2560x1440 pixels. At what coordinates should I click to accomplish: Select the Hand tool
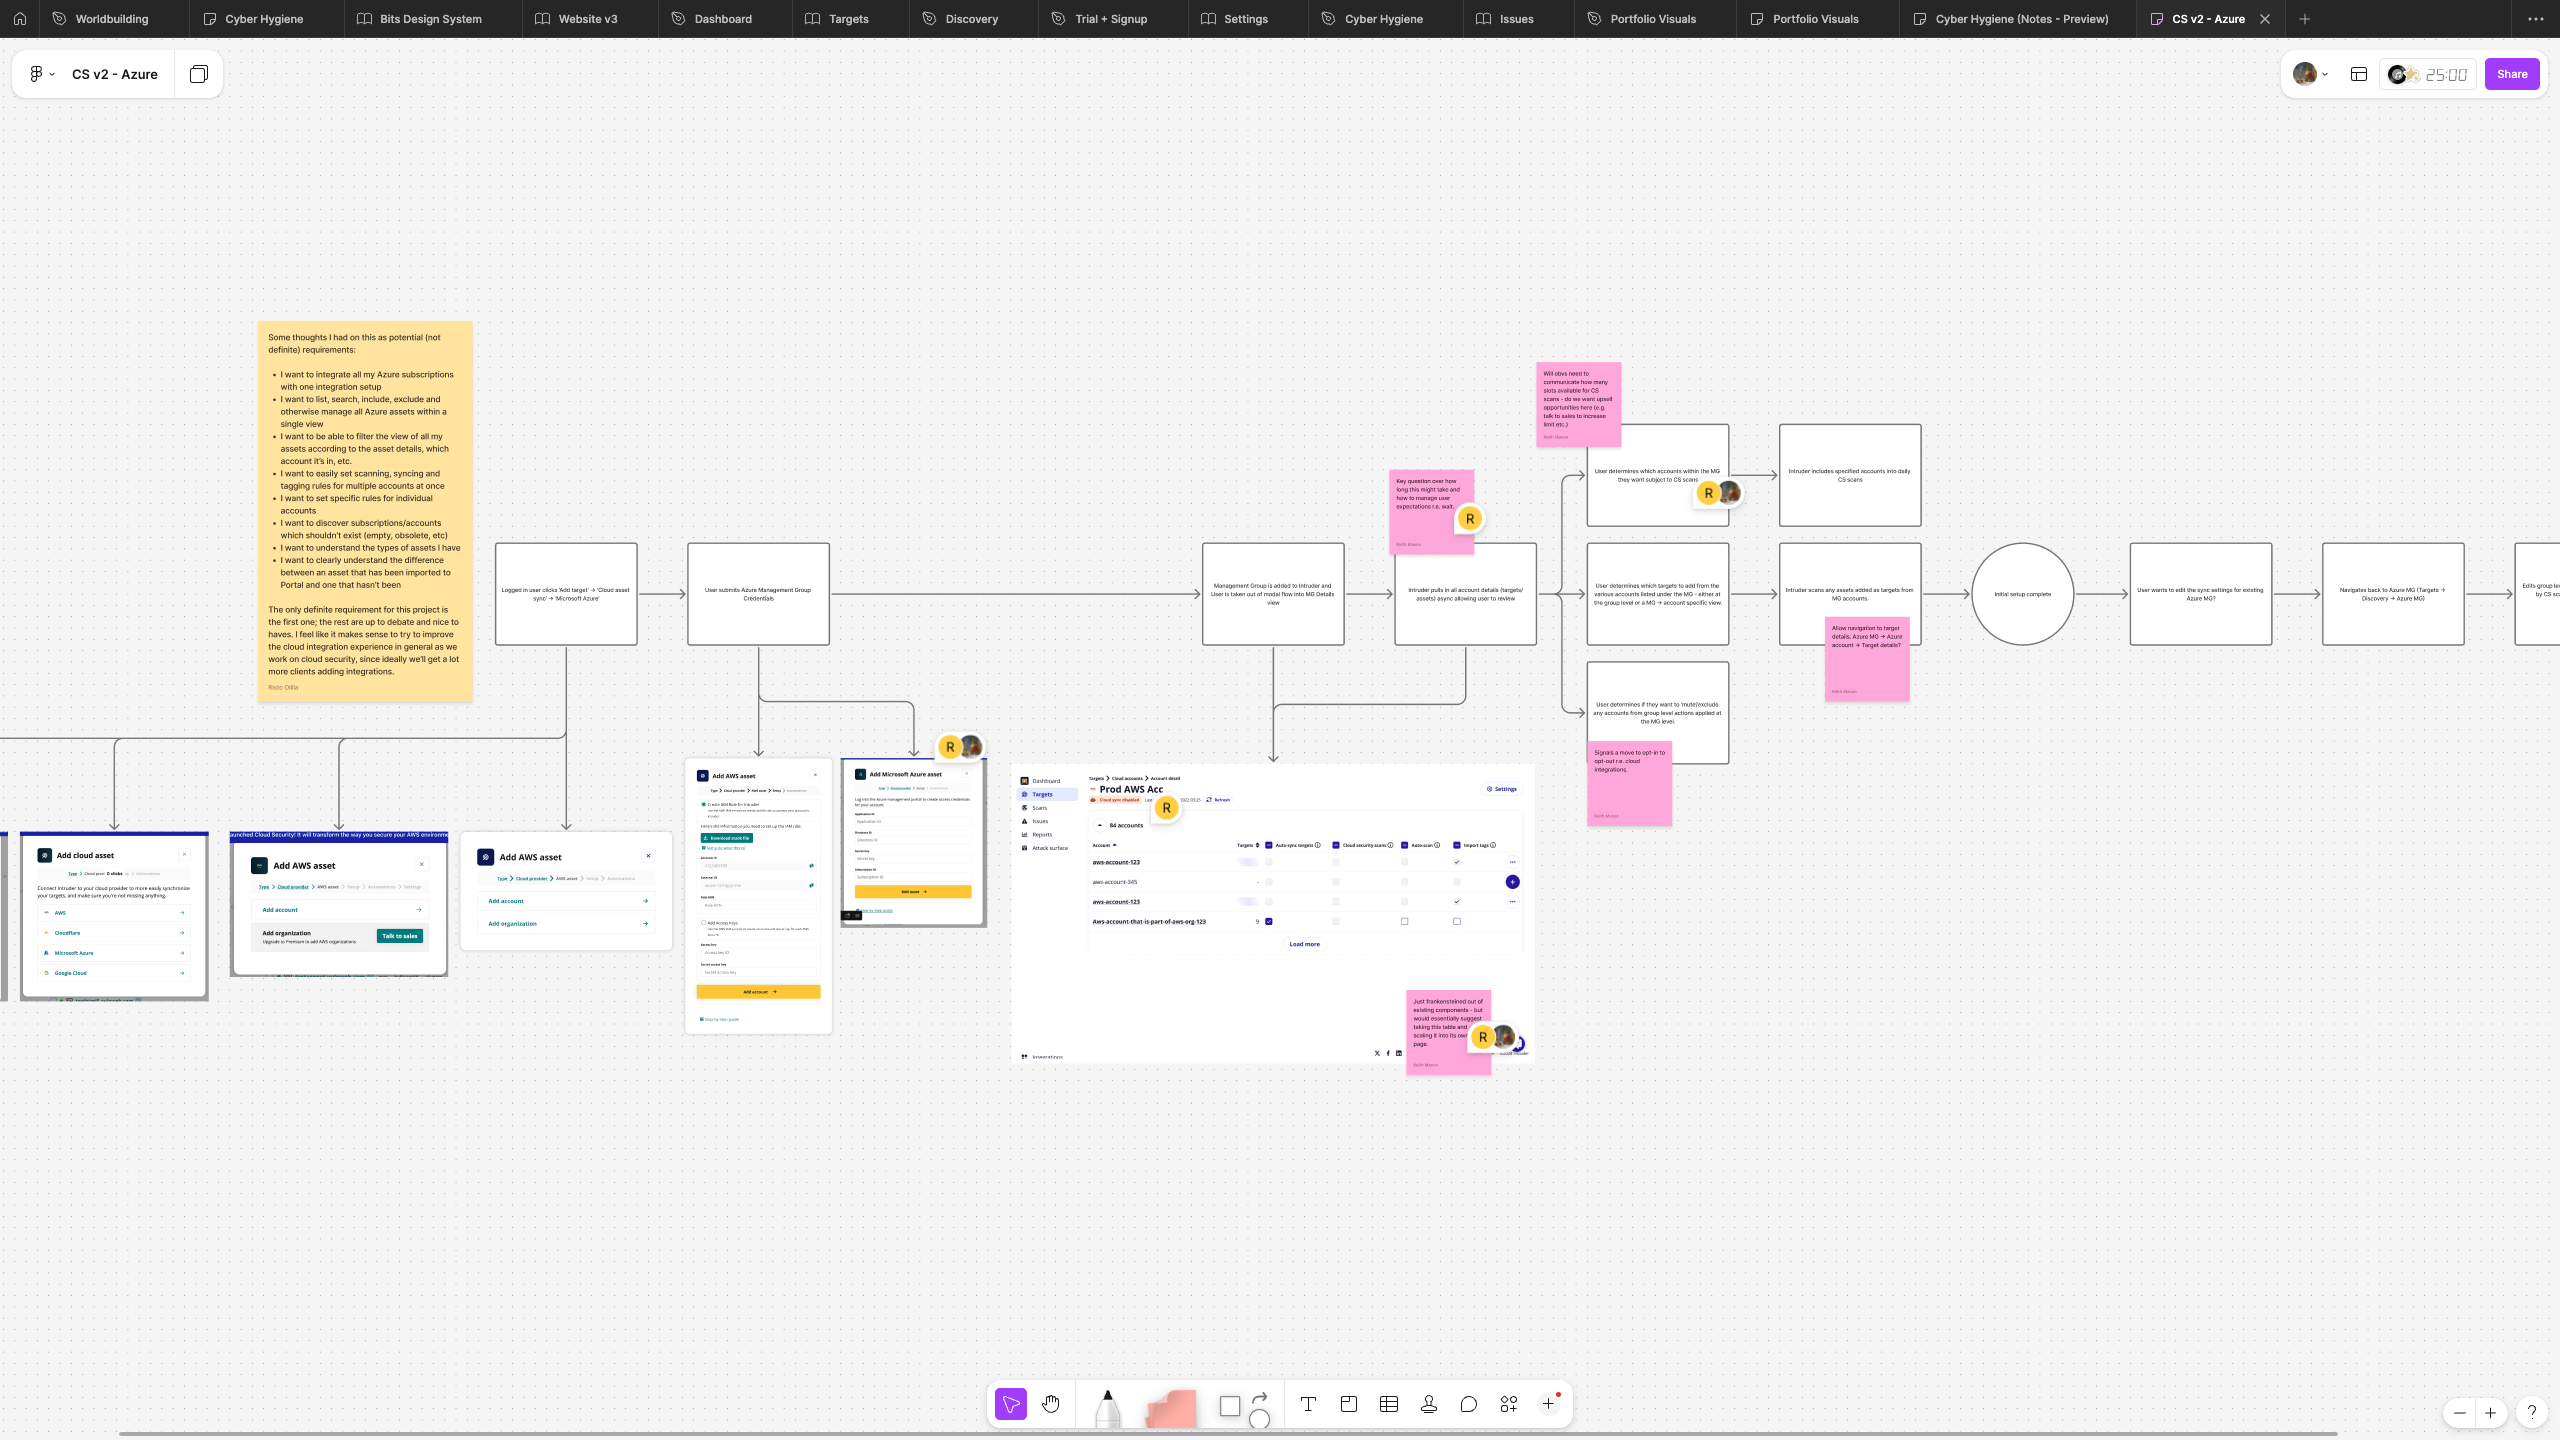[1050, 1404]
